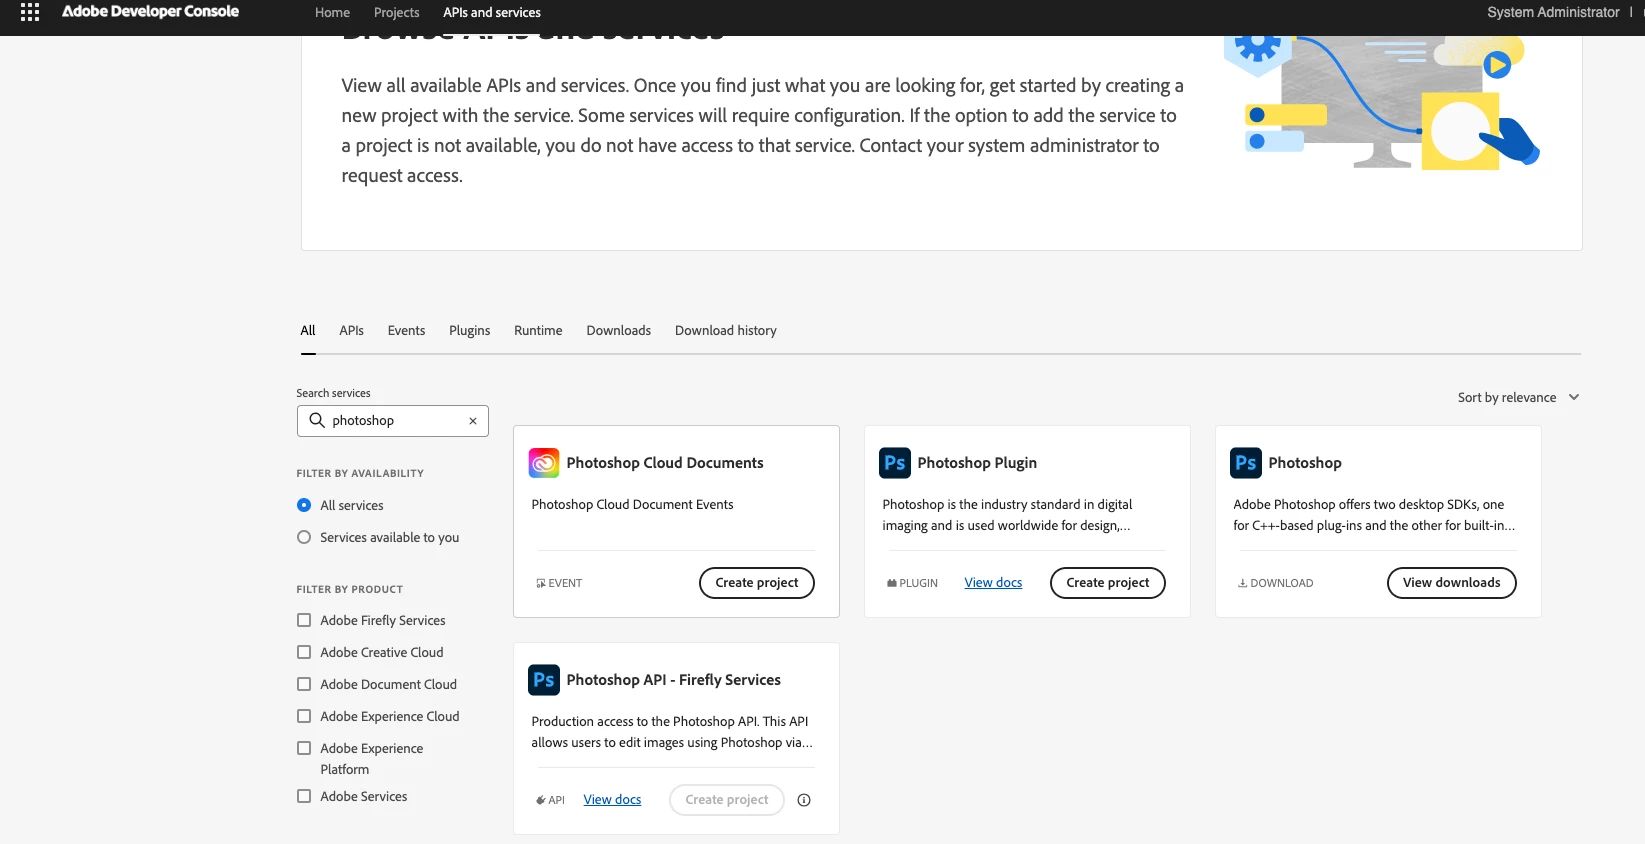This screenshot has width=1645, height=844.
Task: Open the System Administrator account menu
Action: tap(1553, 12)
